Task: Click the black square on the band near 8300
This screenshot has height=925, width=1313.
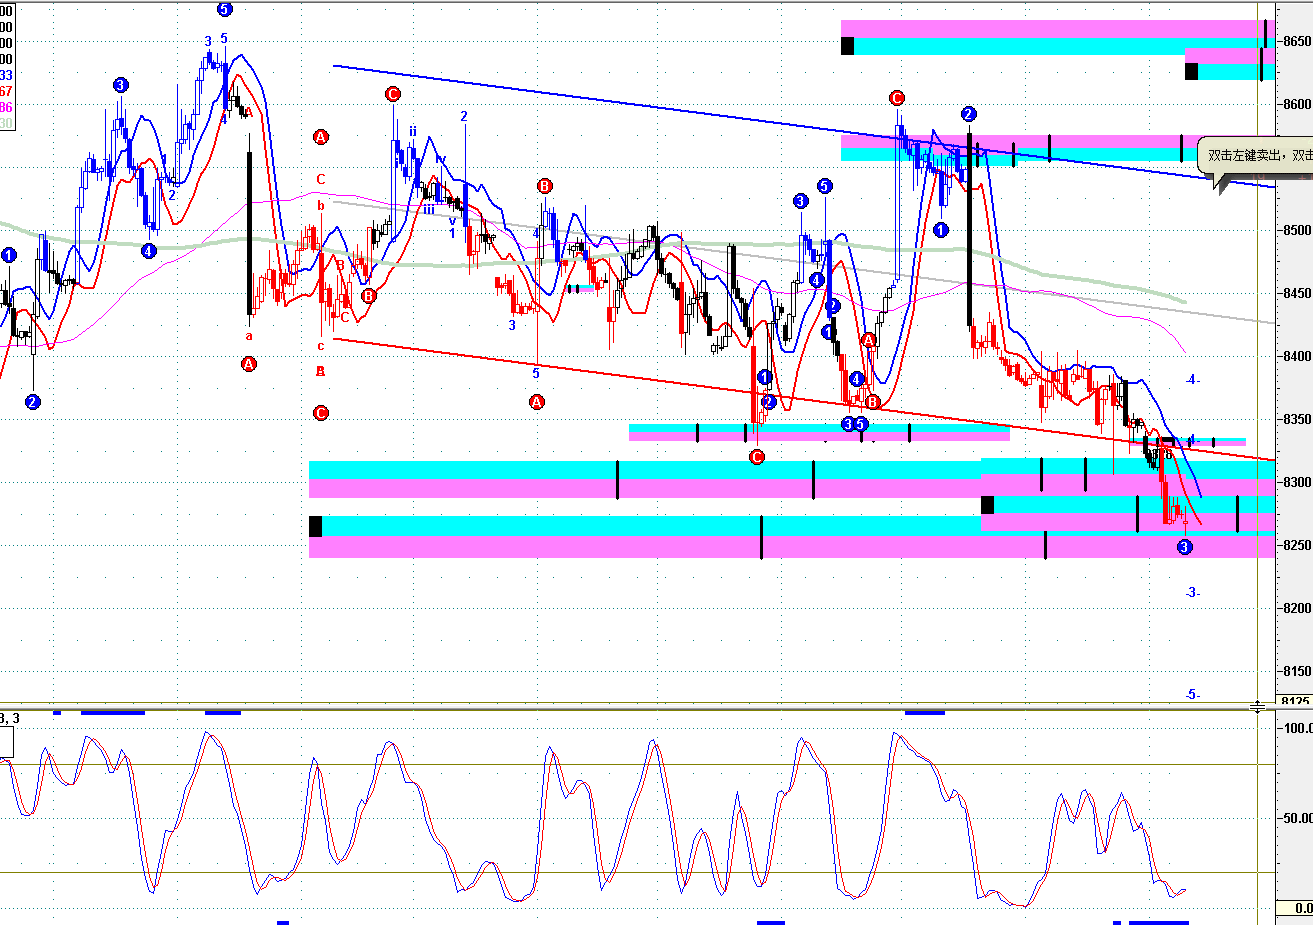Action: [987, 505]
